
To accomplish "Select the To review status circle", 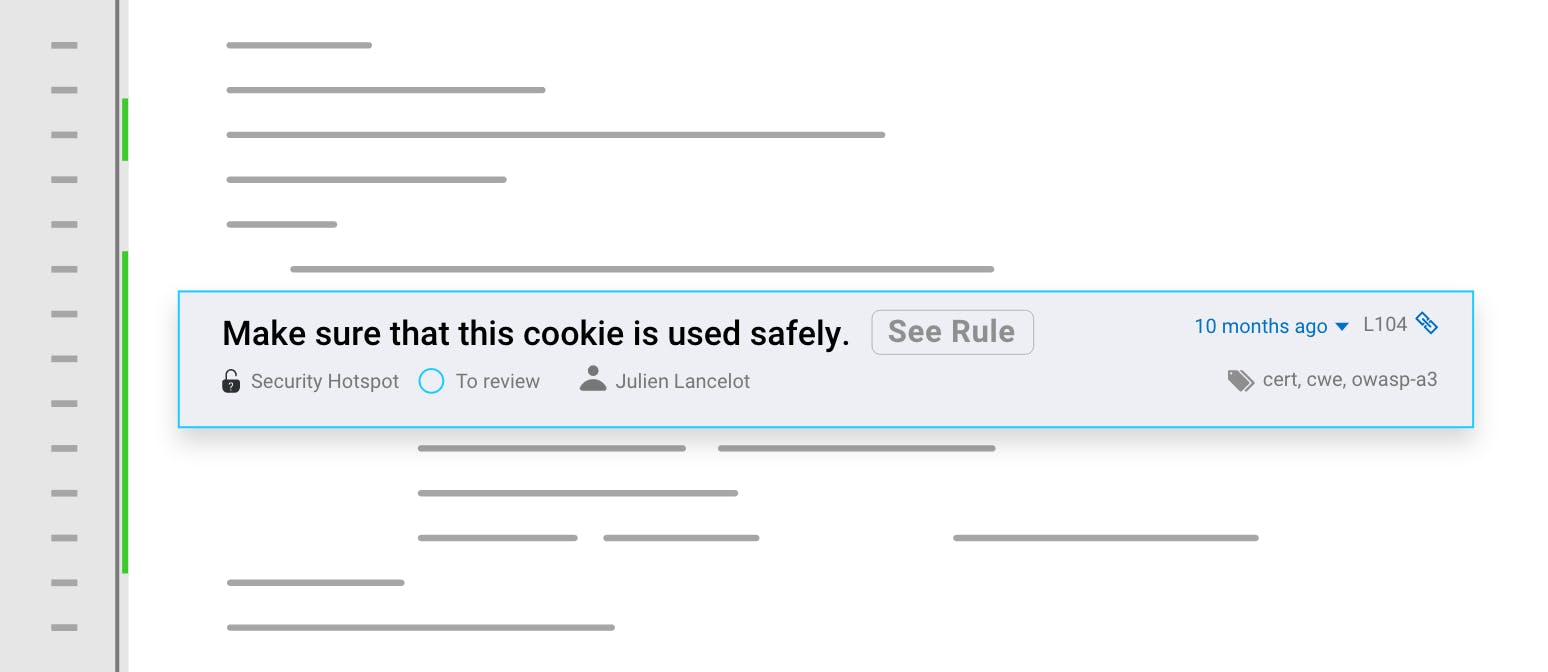I will coord(431,381).
